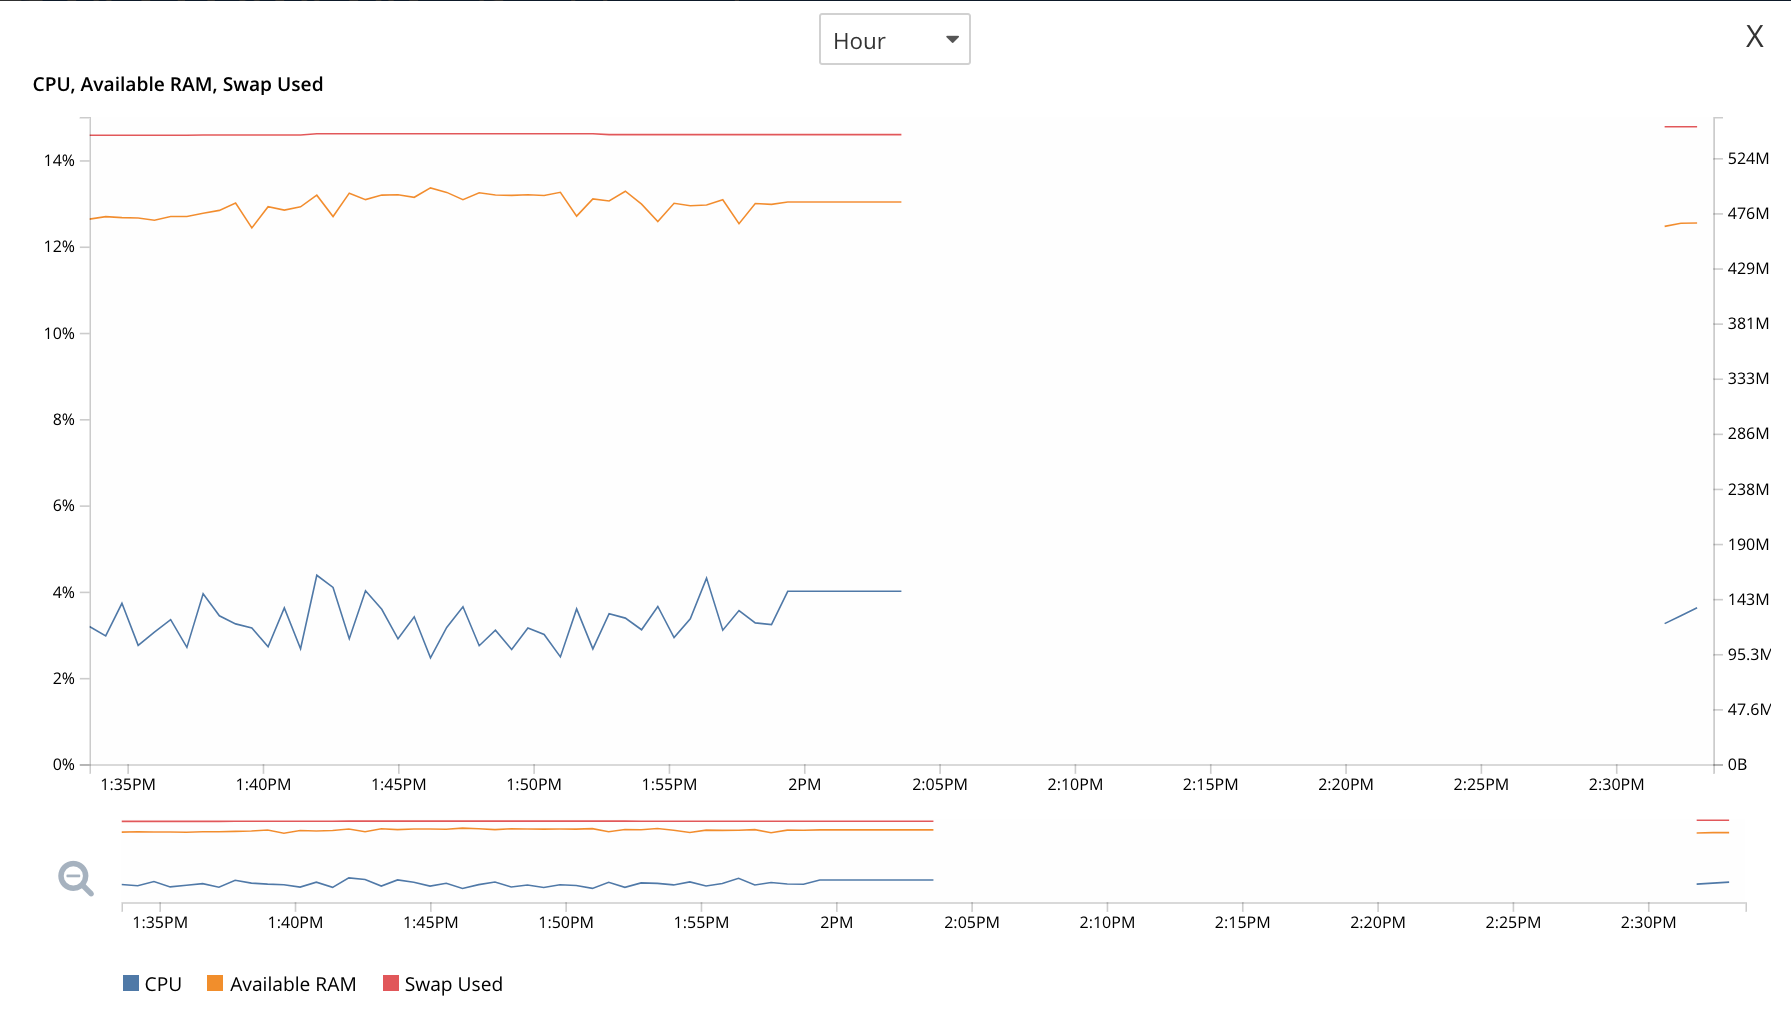The width and height of the screenshot is (1791, 1029).
Task: Click the chart title CPU, Available RAM, Swap Used
Action: point(178,84)
